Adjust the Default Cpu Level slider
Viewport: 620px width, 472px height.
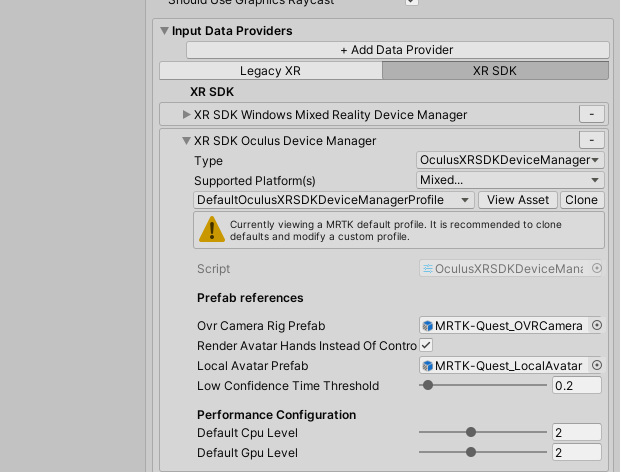pos(471,432)
